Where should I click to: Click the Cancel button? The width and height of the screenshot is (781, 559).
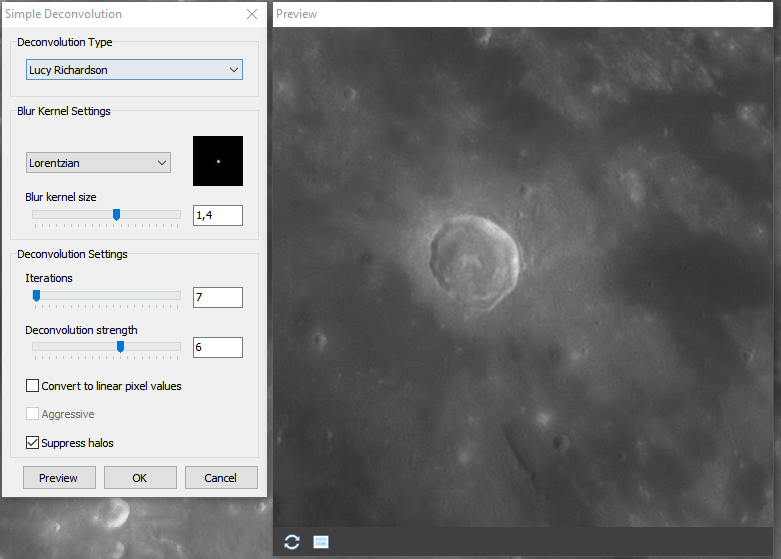(x=221, y=478)
